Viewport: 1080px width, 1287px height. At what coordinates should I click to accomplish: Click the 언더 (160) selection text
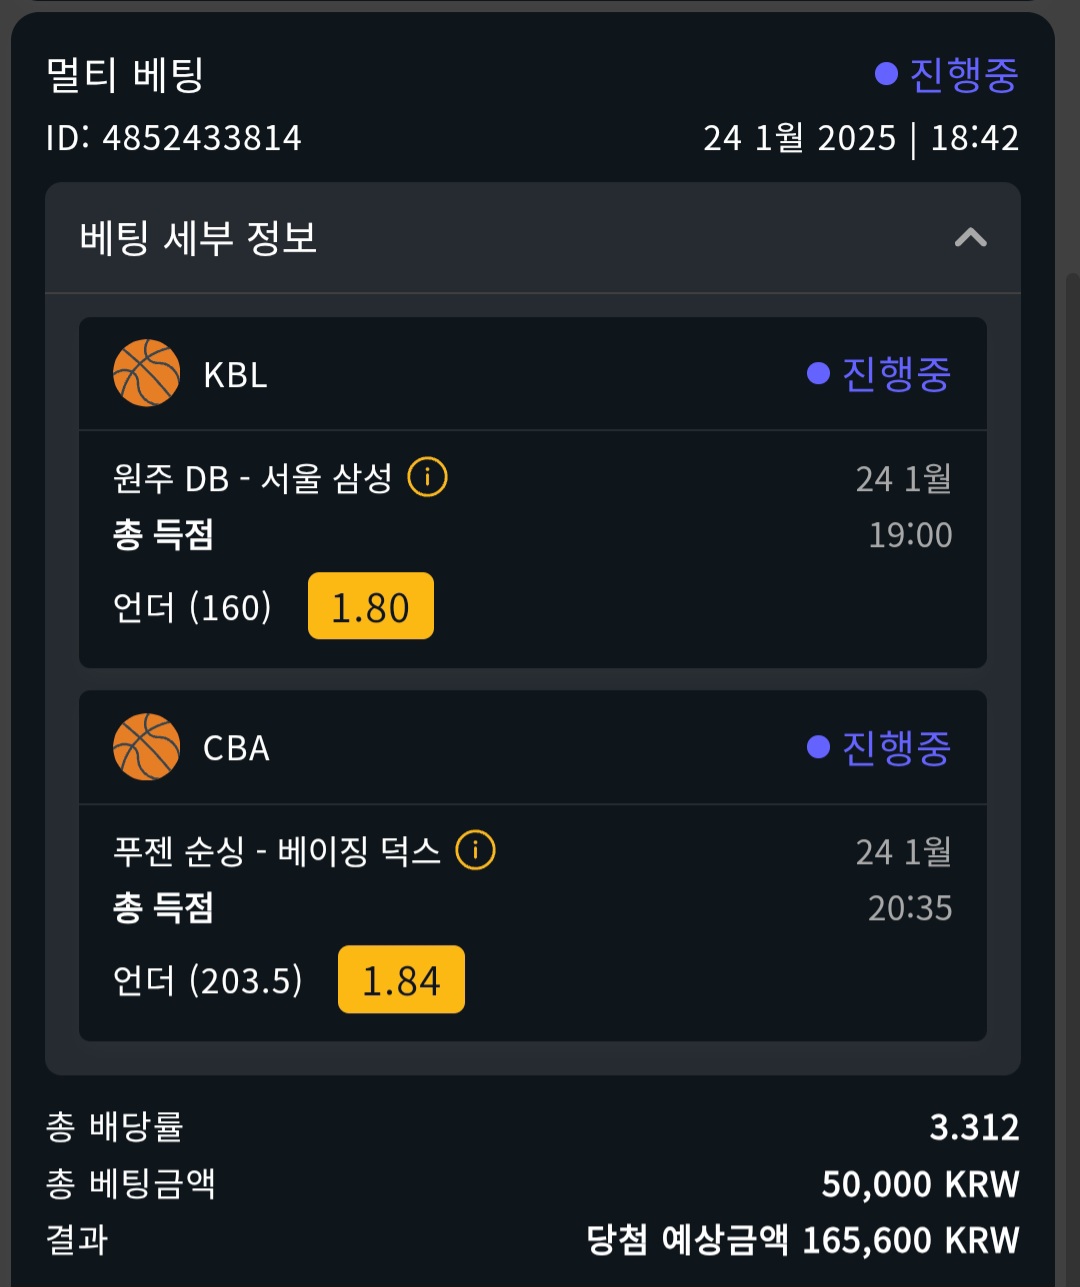pyautogui.click(x=192, y=607)
